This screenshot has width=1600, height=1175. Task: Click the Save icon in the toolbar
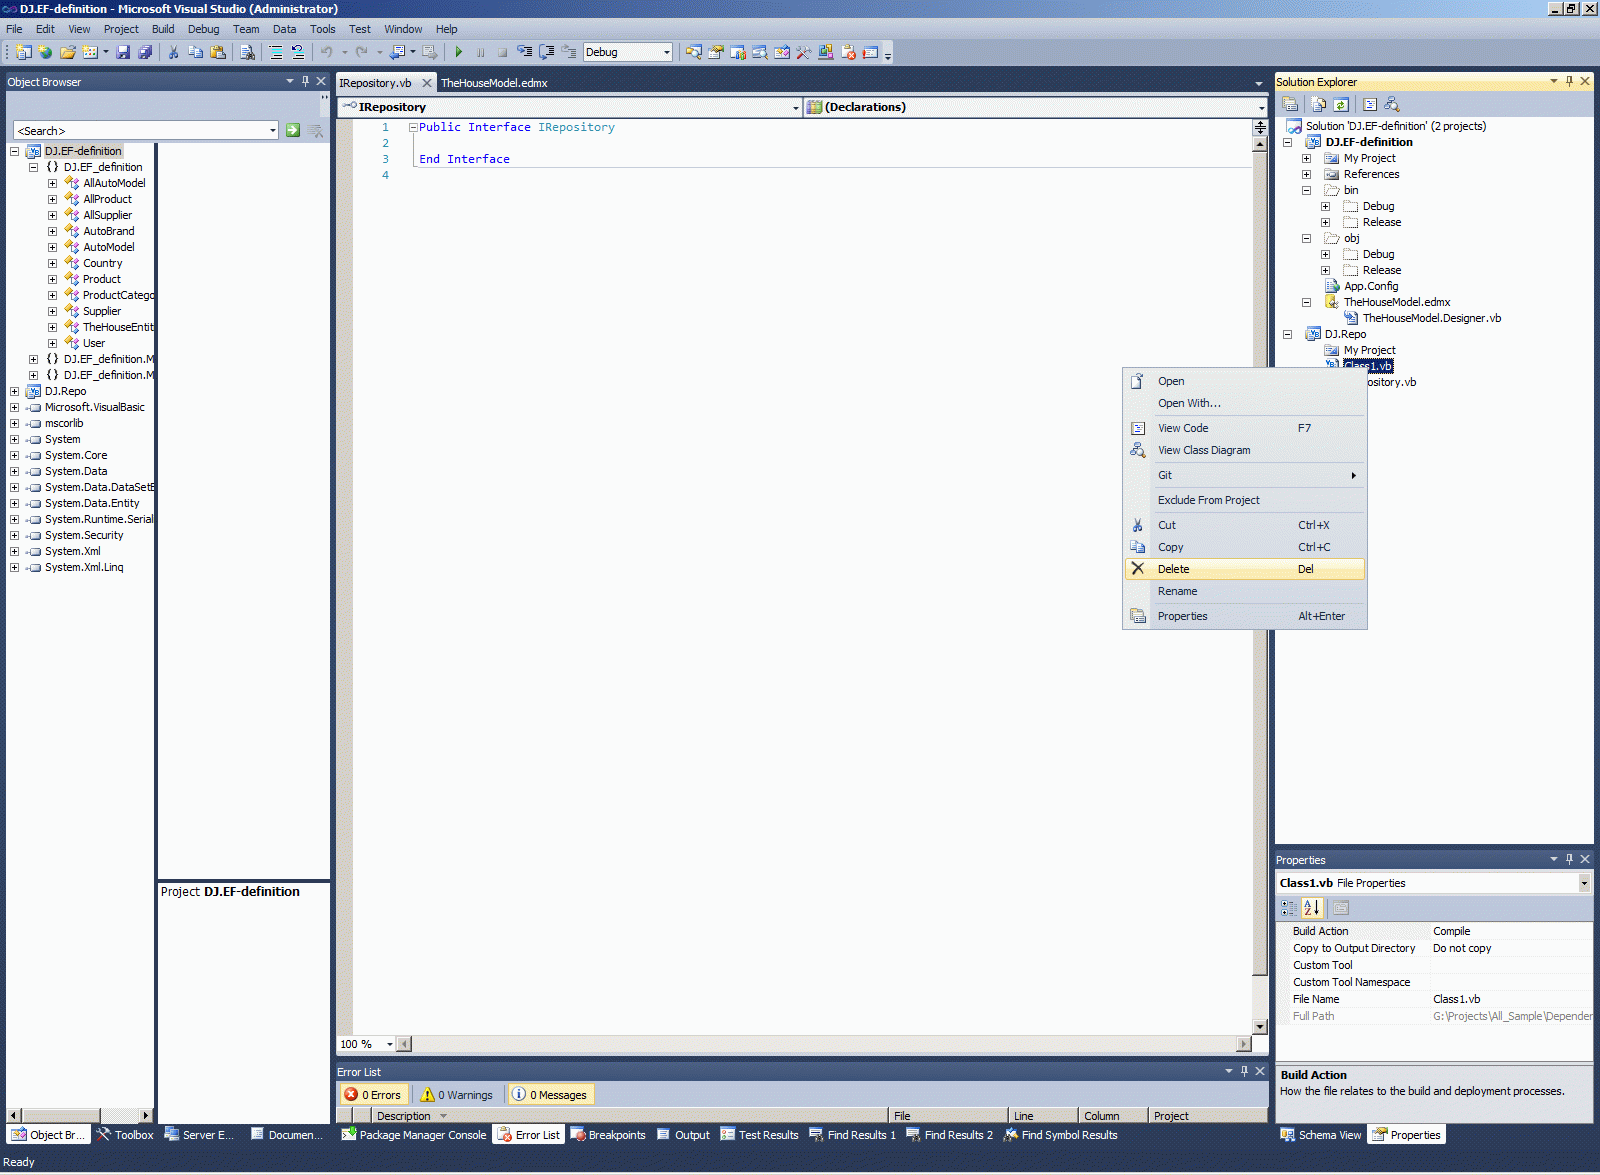(123, 52)
